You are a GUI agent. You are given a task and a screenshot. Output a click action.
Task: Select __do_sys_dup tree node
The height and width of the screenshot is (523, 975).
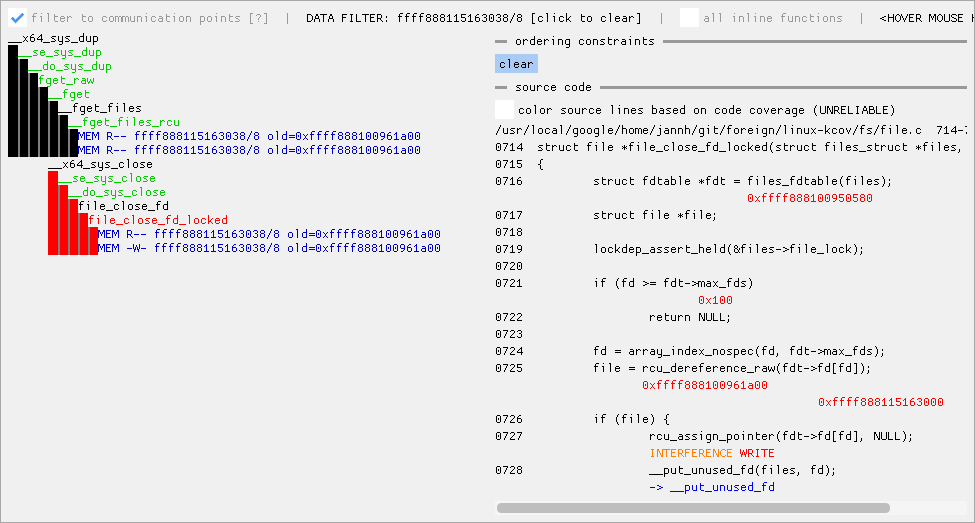point(70,66)
